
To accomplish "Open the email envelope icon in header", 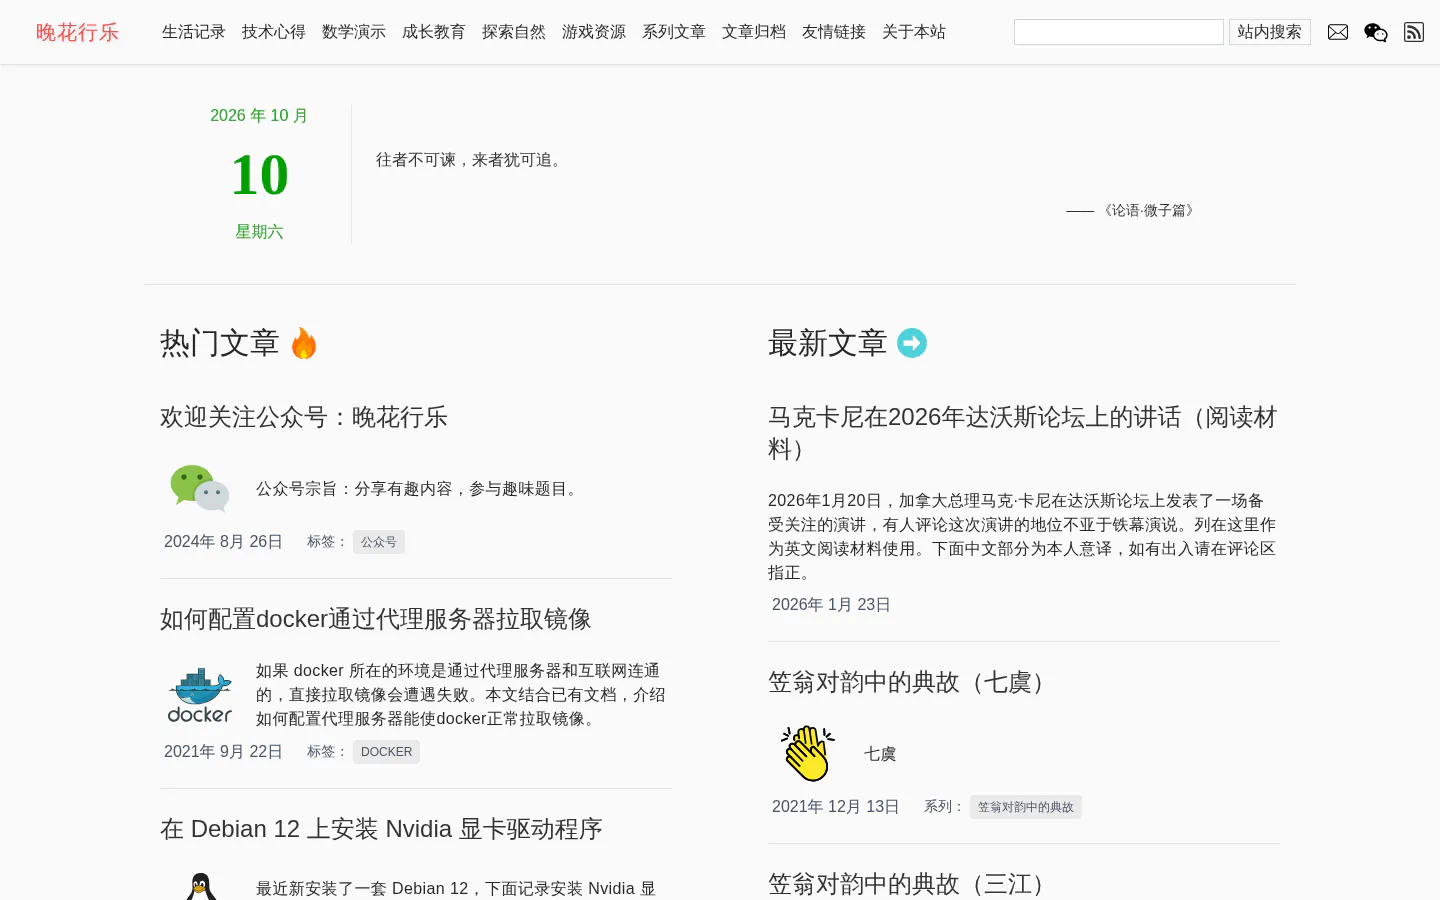I will coord(1338,32).
